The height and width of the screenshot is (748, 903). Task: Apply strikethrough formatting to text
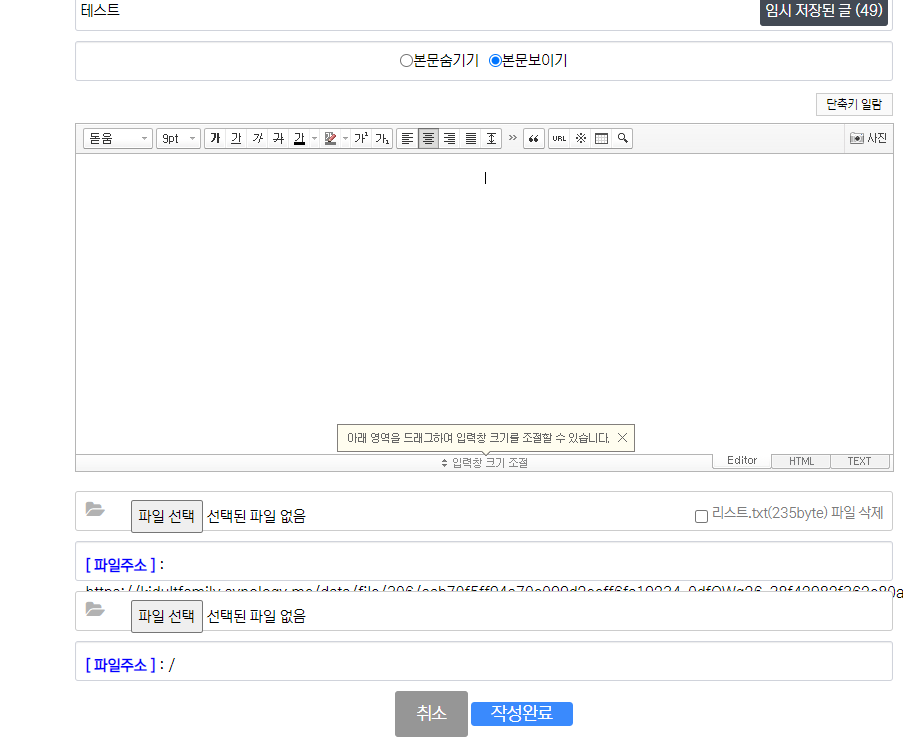278,139
